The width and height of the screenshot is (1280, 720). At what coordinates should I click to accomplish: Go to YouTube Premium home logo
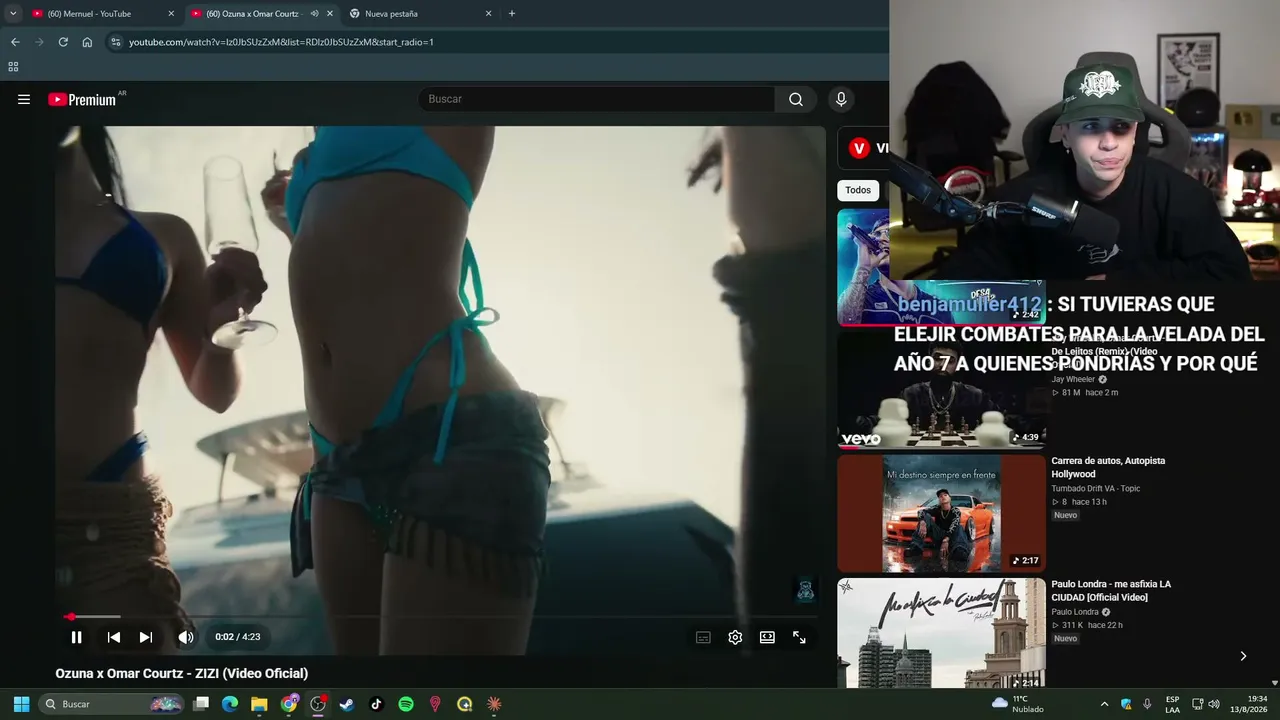point(82,99)
